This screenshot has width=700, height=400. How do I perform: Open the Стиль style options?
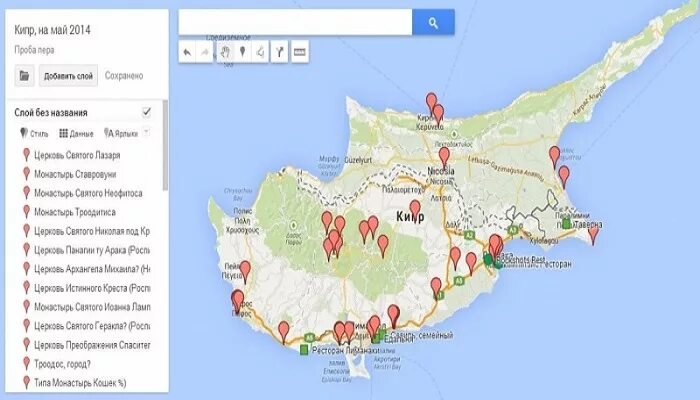pyautogui.click(x=34, y=133)
